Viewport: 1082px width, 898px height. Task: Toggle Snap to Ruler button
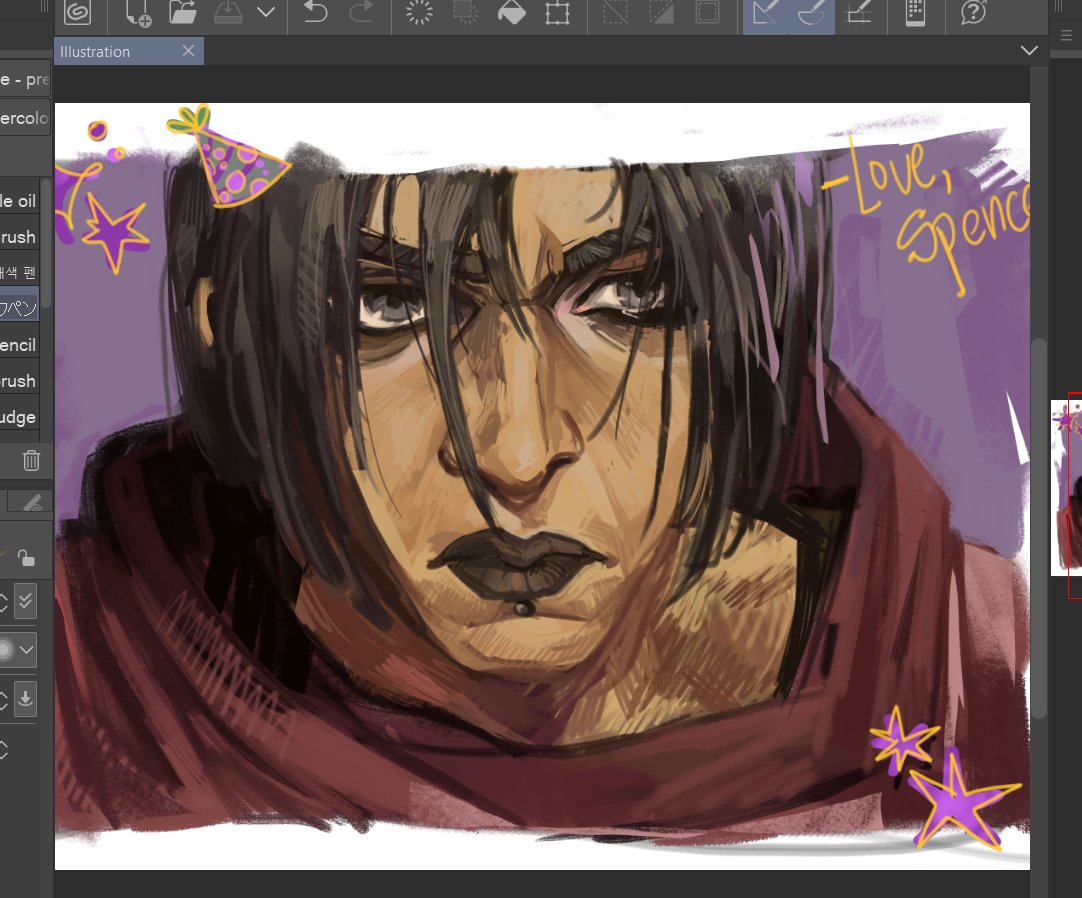[x=766, y=12]
